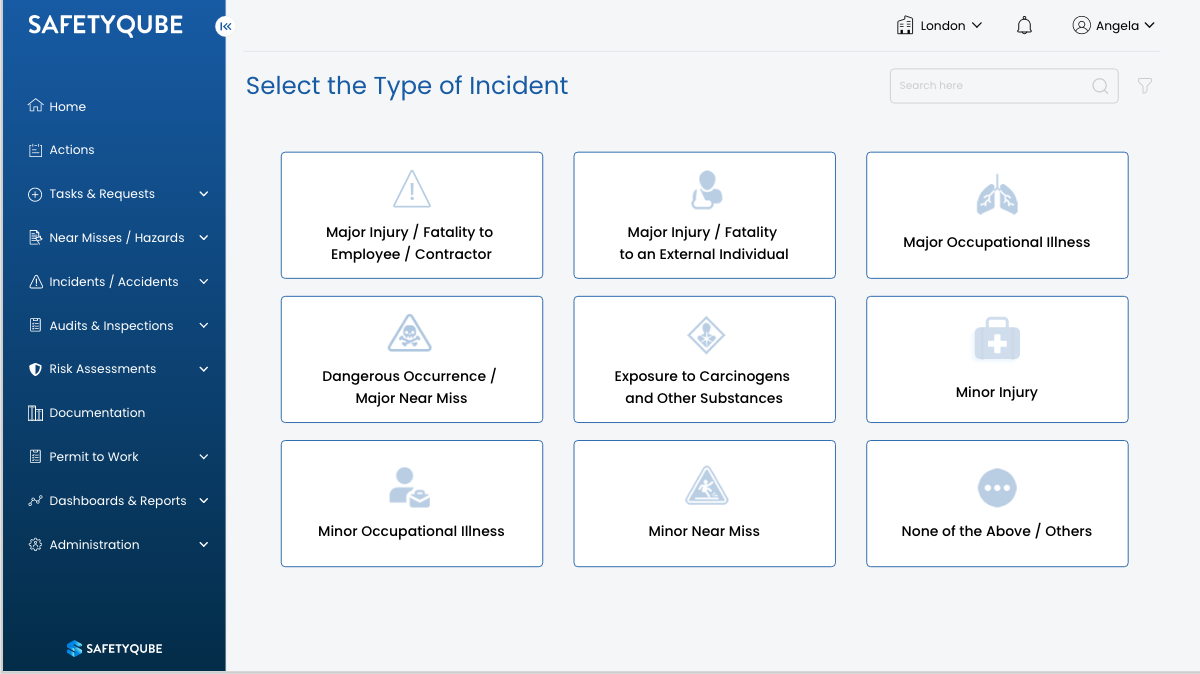Expand Tasks & Requests chevron

coord(204,194)
